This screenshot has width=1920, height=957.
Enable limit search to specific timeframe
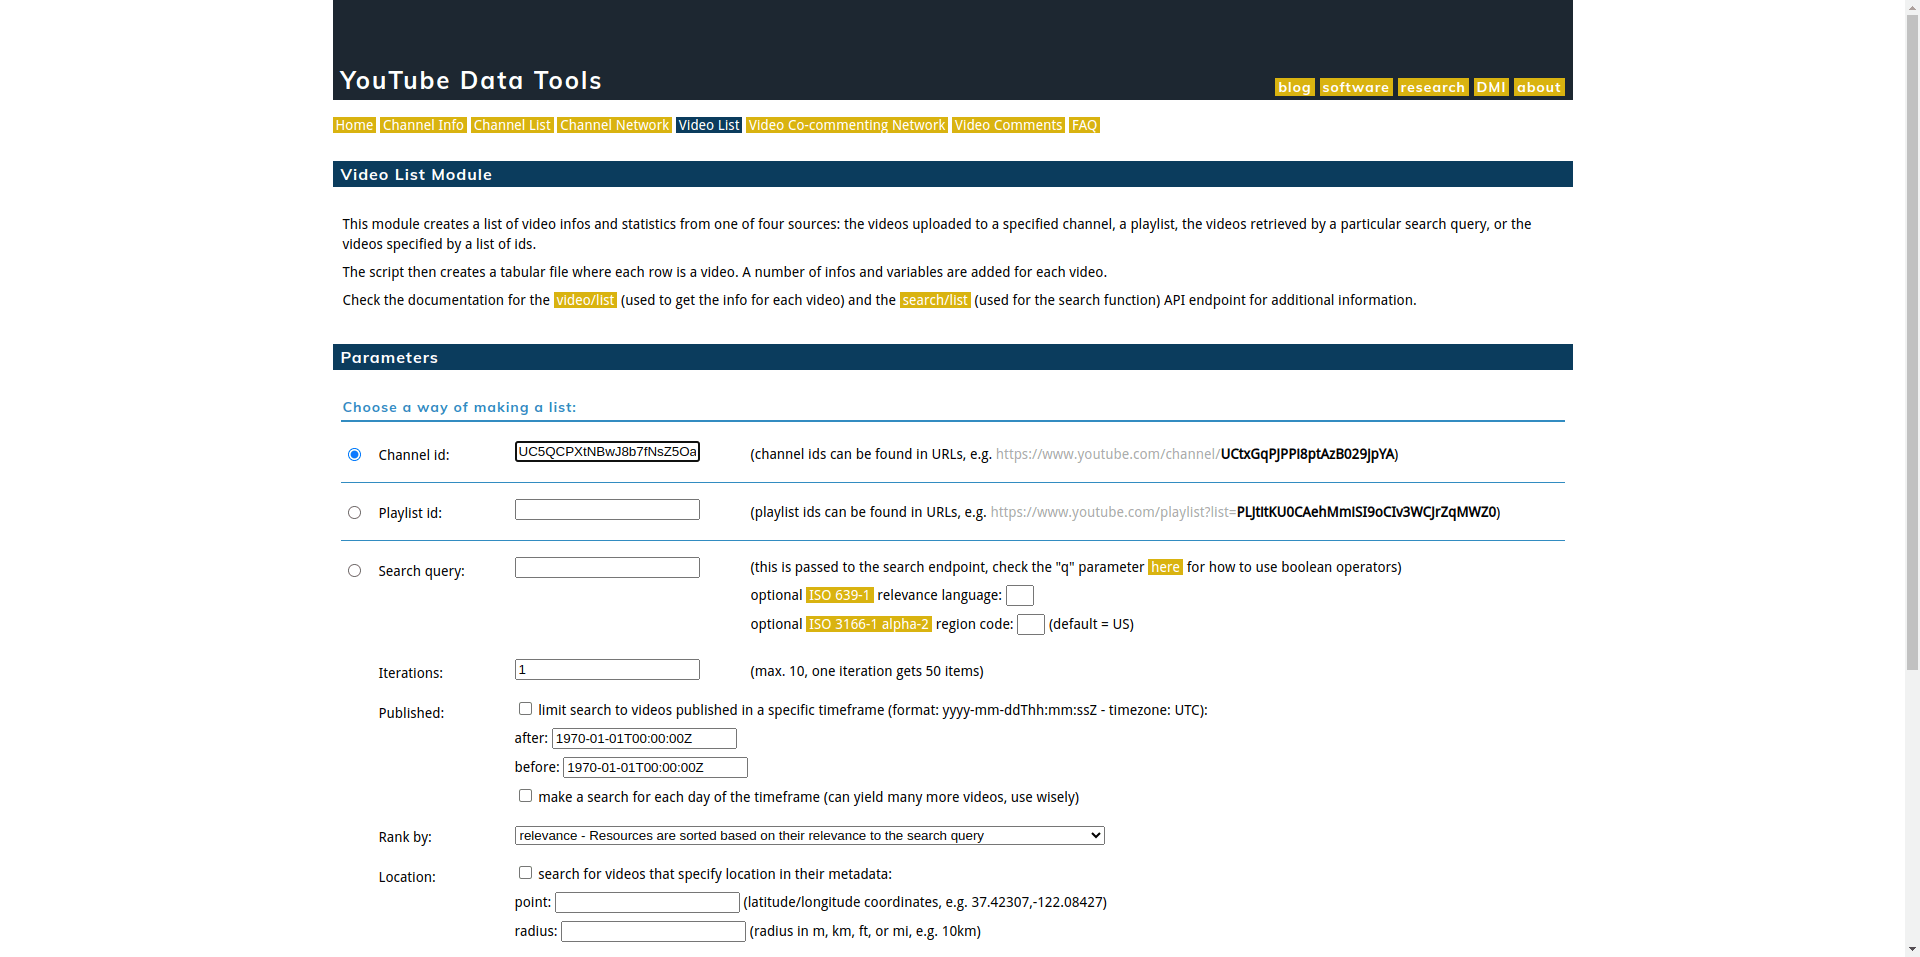click(x=524, y=708)
